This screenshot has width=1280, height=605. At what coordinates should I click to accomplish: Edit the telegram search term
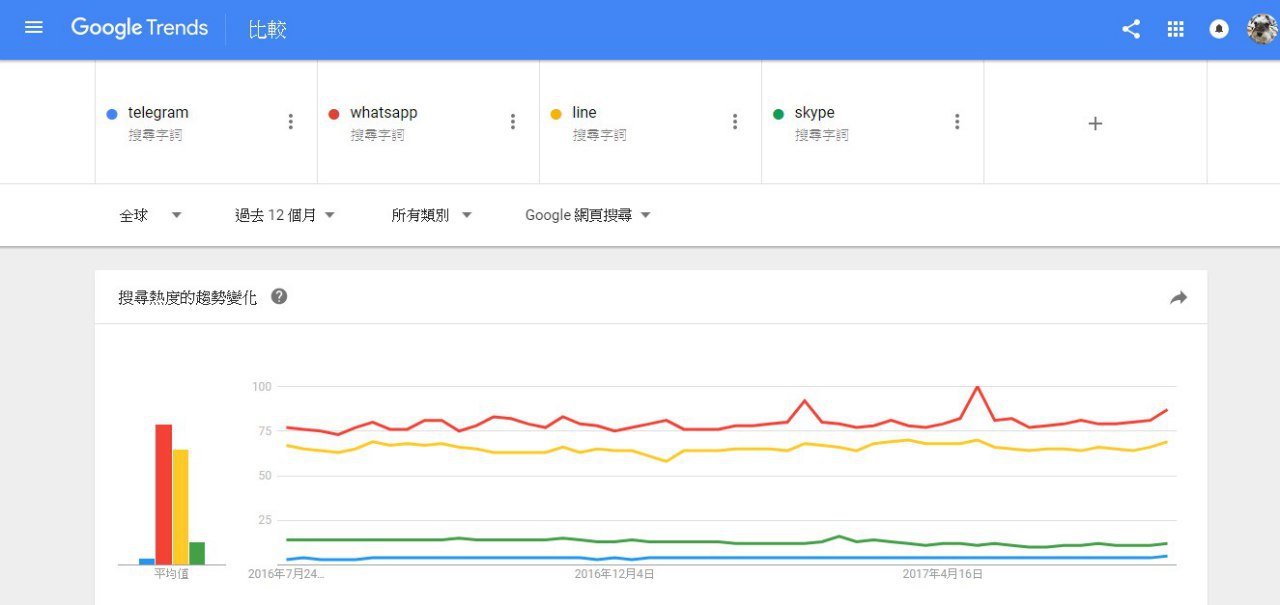158,113
